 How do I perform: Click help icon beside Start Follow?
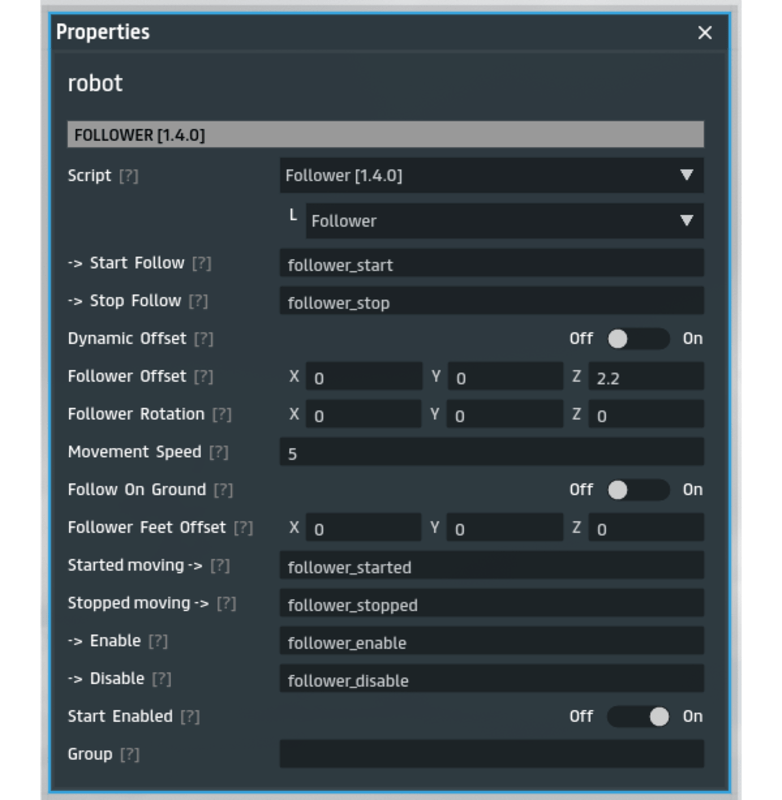tap(201, 264)
